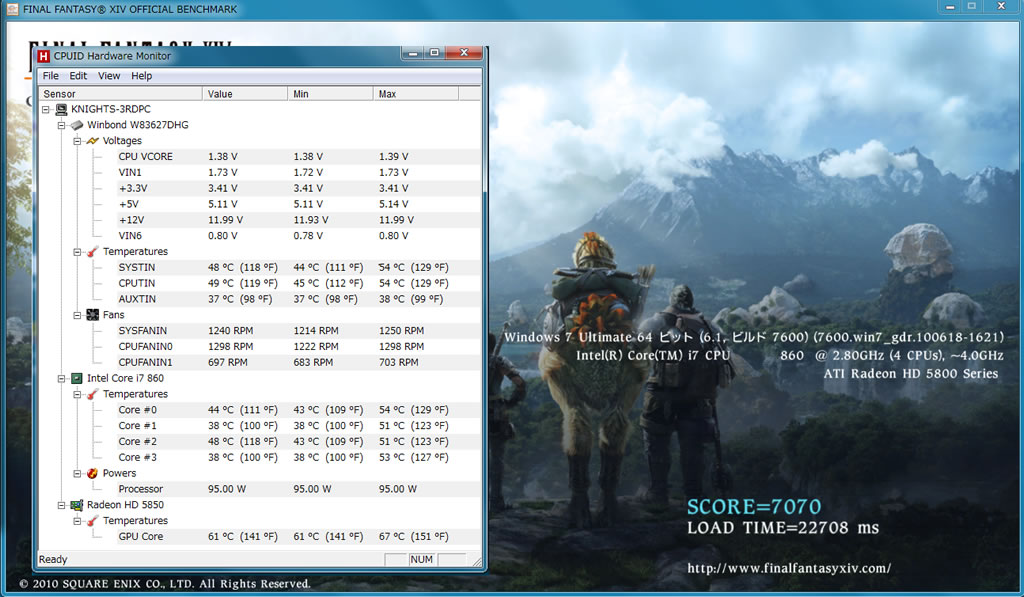The image size is (1024, 597).
Task: Collapse the Fans group
Action: [x=77, y=315]
